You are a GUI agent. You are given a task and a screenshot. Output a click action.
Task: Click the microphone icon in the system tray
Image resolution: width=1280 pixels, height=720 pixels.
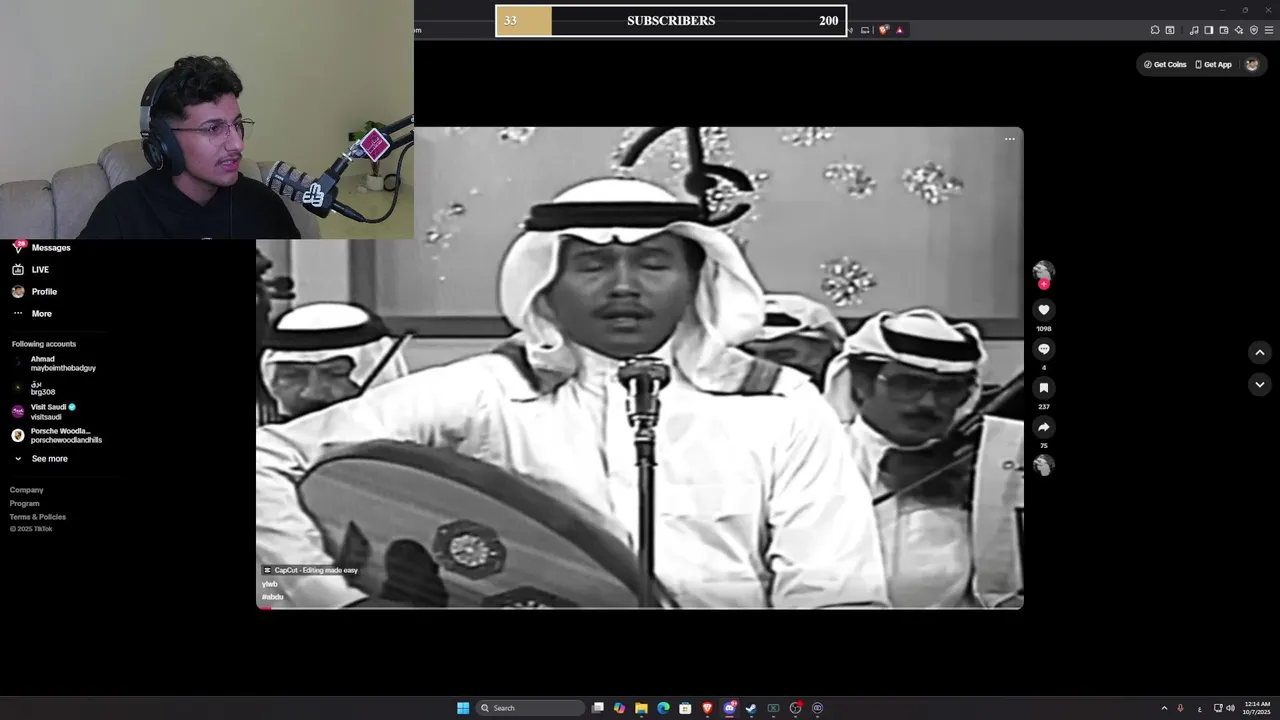tap(1181, 708)
